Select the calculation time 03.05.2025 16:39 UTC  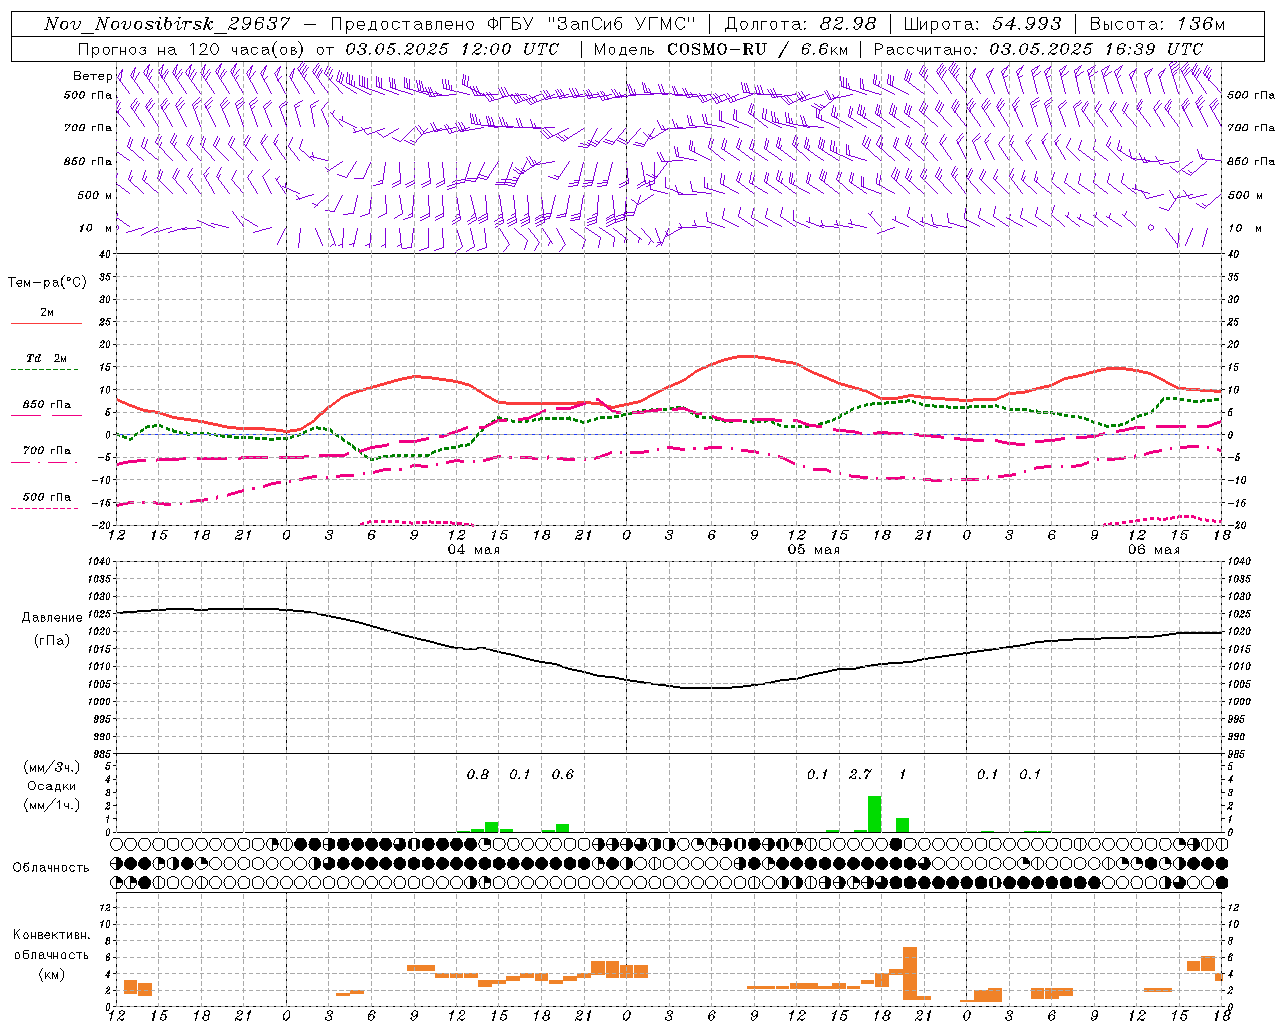pyautogui.click(x=1096, y=49)
